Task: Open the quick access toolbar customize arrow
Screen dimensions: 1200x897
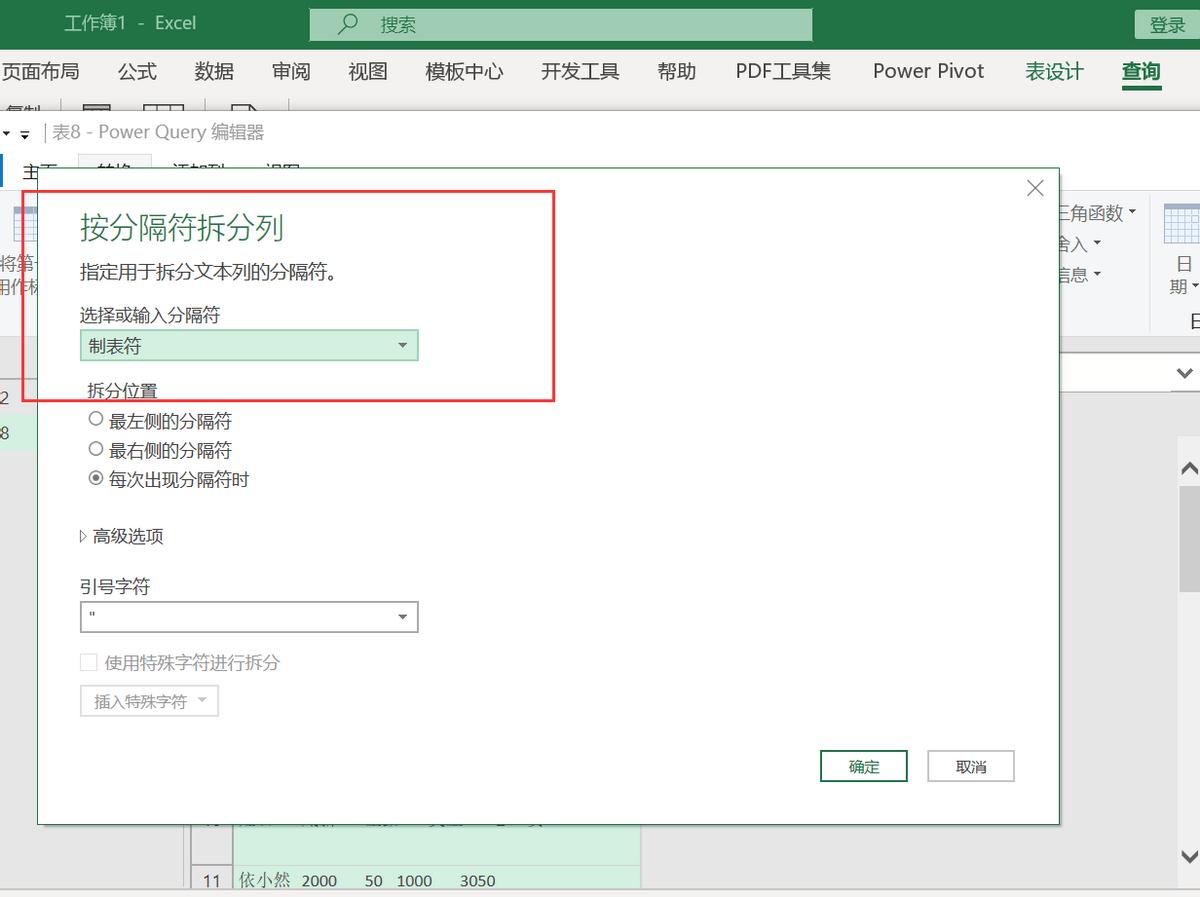Action: pyautogui.click(x=22, y=133)
